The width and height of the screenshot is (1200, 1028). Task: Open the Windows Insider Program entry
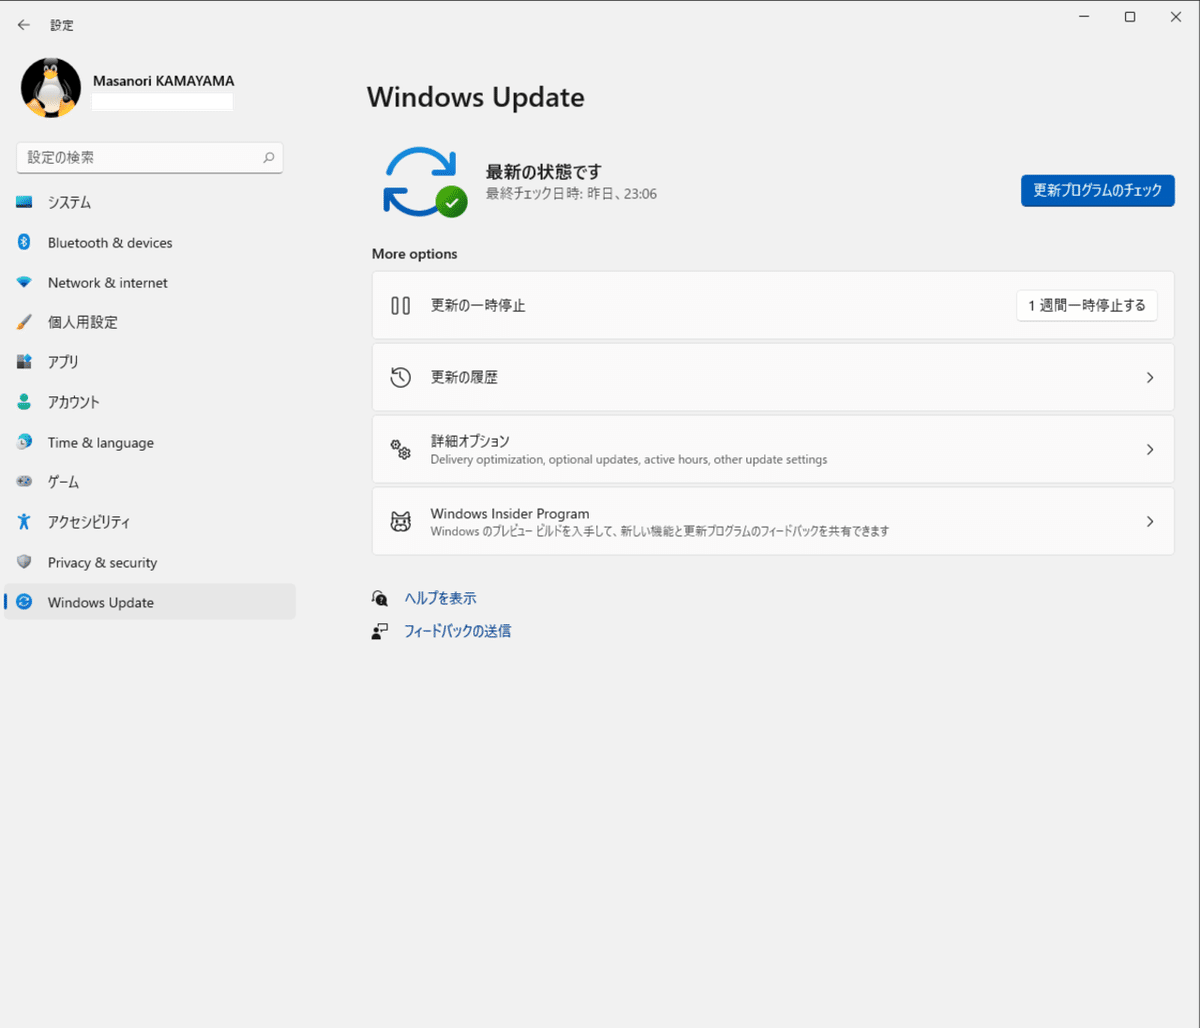coord(773,521)
